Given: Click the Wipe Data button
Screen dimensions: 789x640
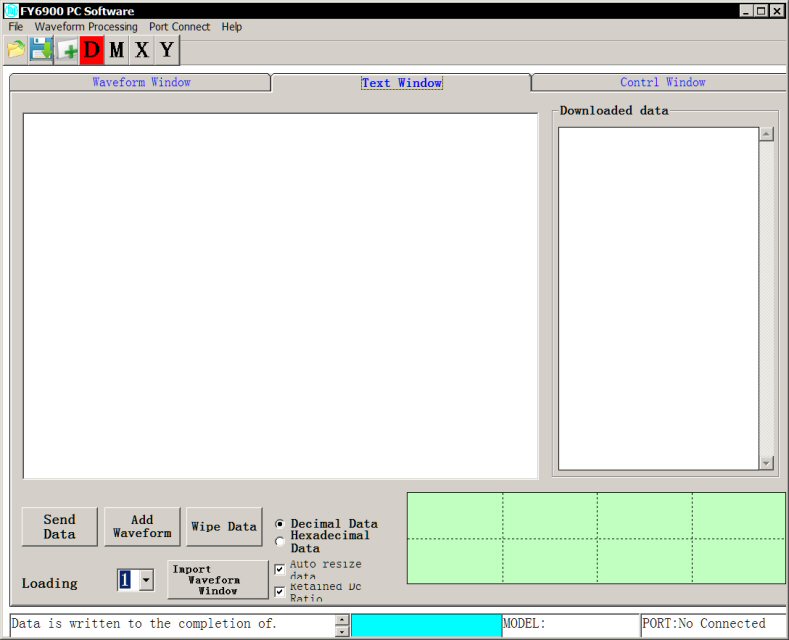Looking at the screenshot, I should tap(224, 526).
